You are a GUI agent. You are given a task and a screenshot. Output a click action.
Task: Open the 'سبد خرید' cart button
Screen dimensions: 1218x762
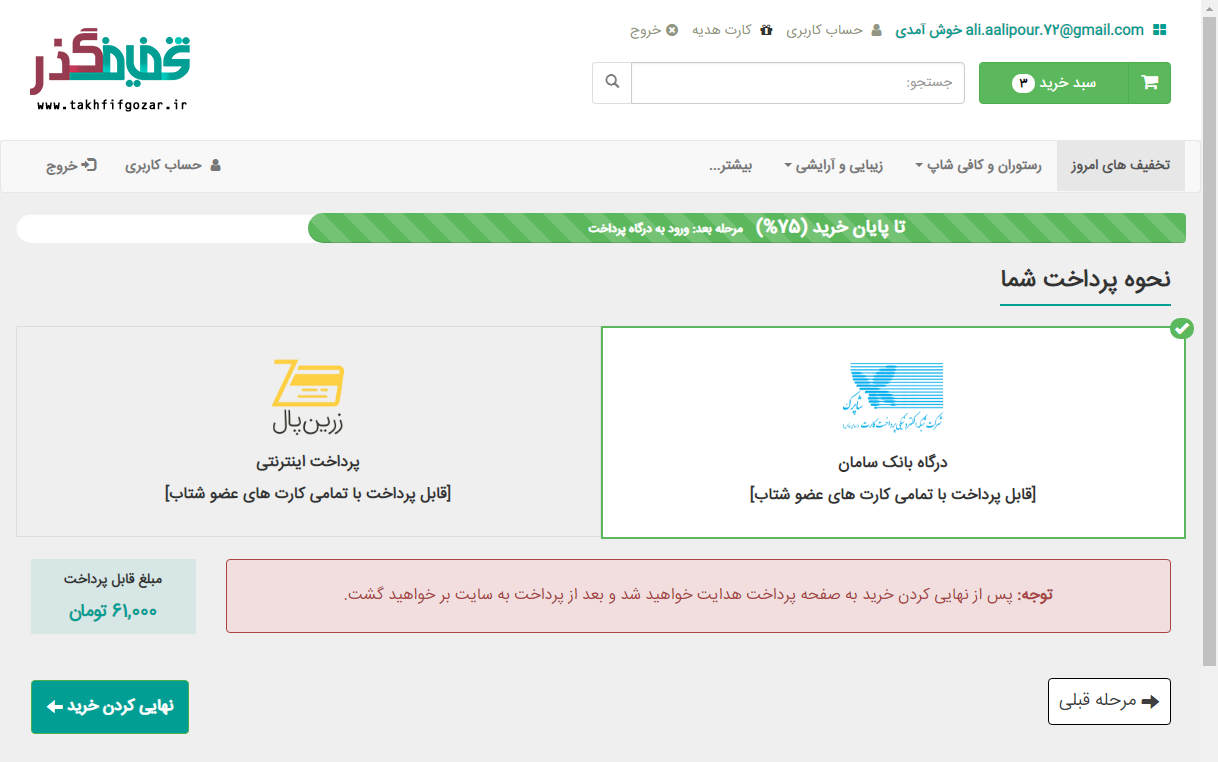[x=1054, y=83]
